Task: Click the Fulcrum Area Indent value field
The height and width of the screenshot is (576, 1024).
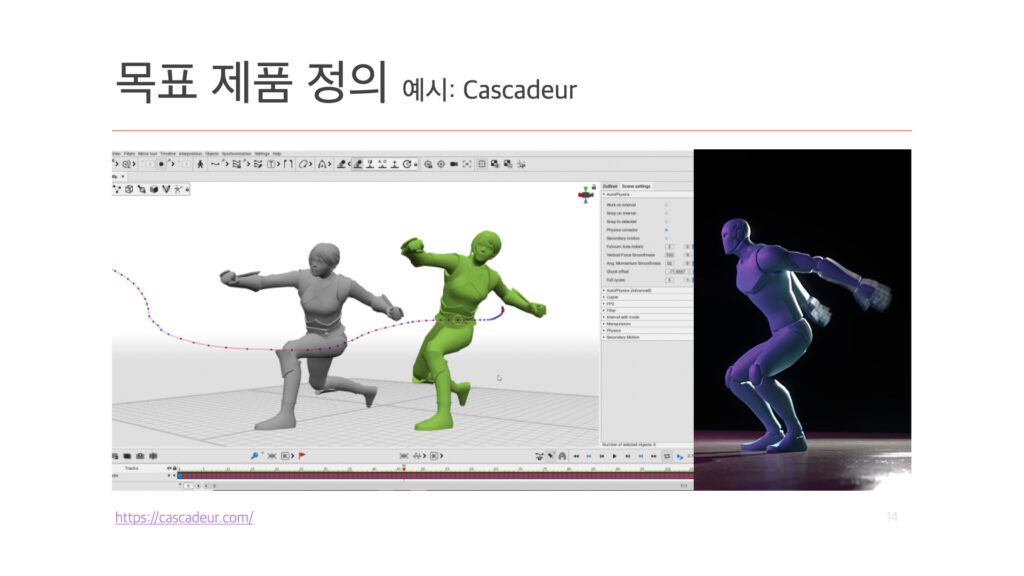Action: click(669, 247)
